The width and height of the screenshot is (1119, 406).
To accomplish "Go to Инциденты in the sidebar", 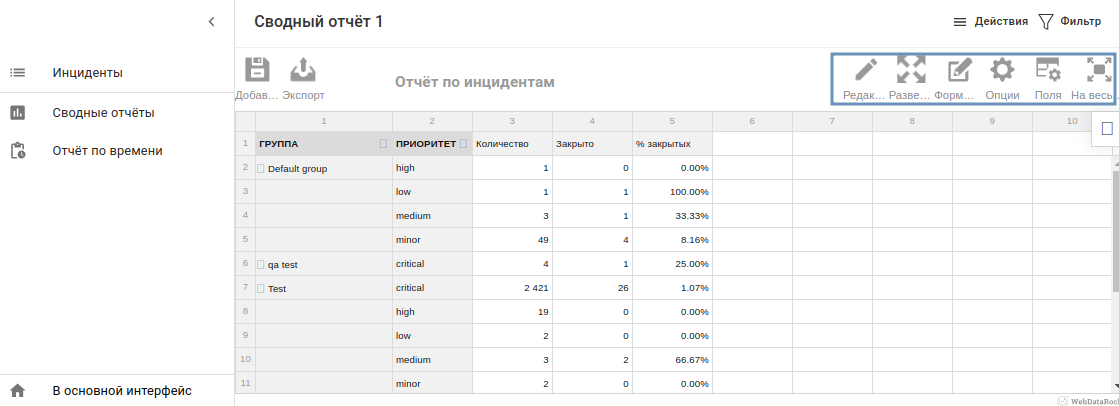I will pyautogui.click(x=88, y=73).
